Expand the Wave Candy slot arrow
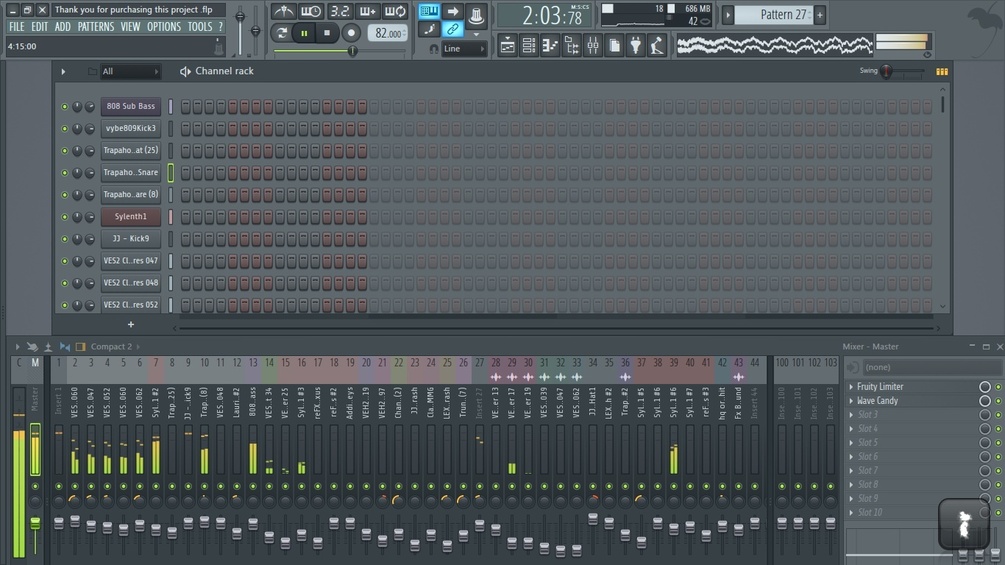This screenshot has width=1005, height=565. 851,400
